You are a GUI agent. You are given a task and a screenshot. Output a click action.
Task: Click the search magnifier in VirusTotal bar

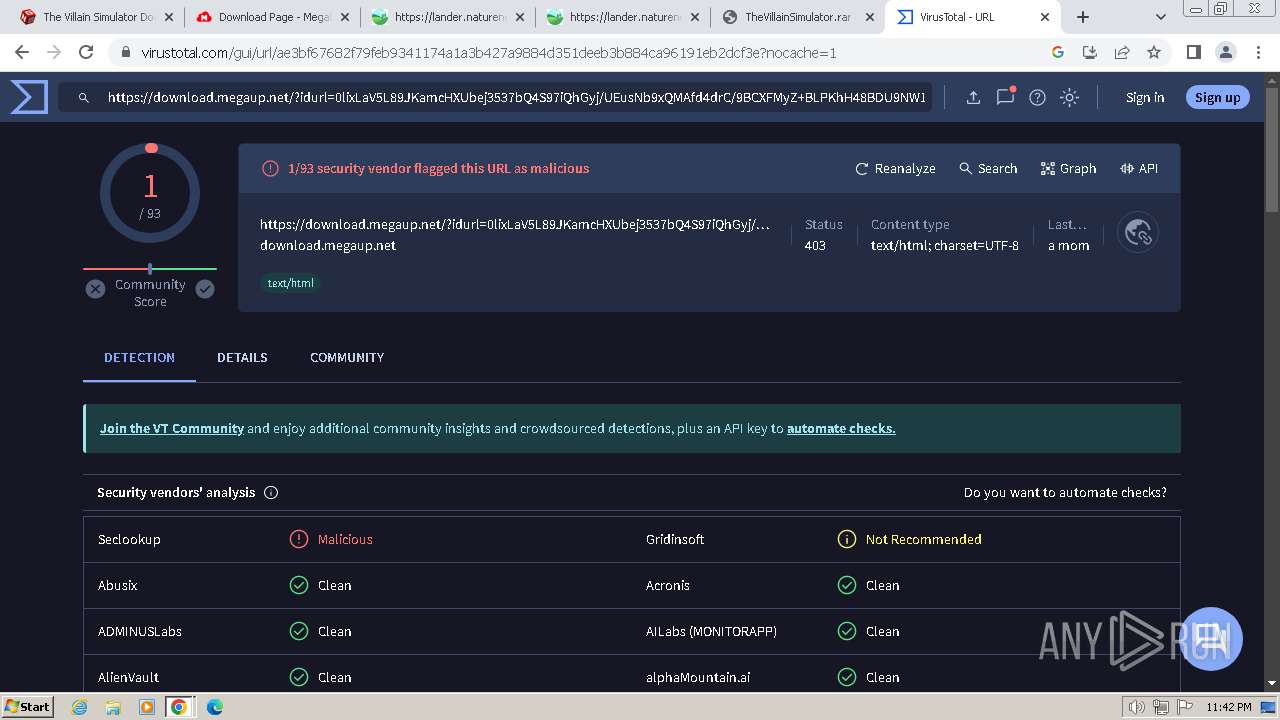click(x=84, y=97)
